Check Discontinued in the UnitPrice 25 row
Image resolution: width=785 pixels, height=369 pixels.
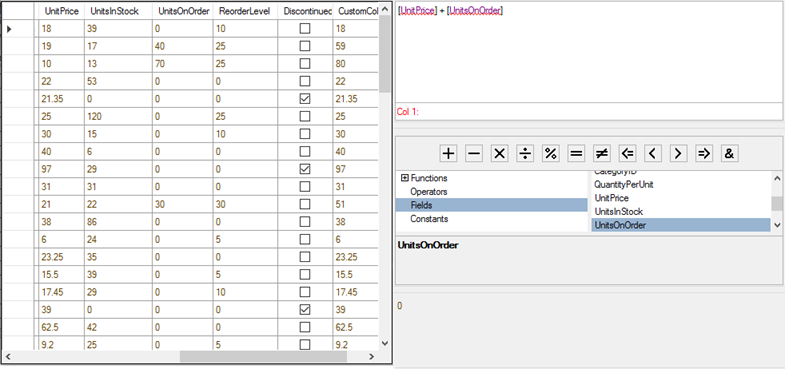click(x=304, y=117)
